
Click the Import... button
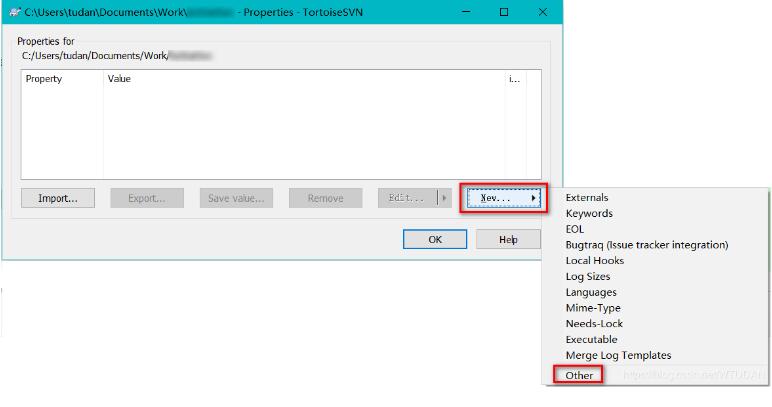coord(58,198)
